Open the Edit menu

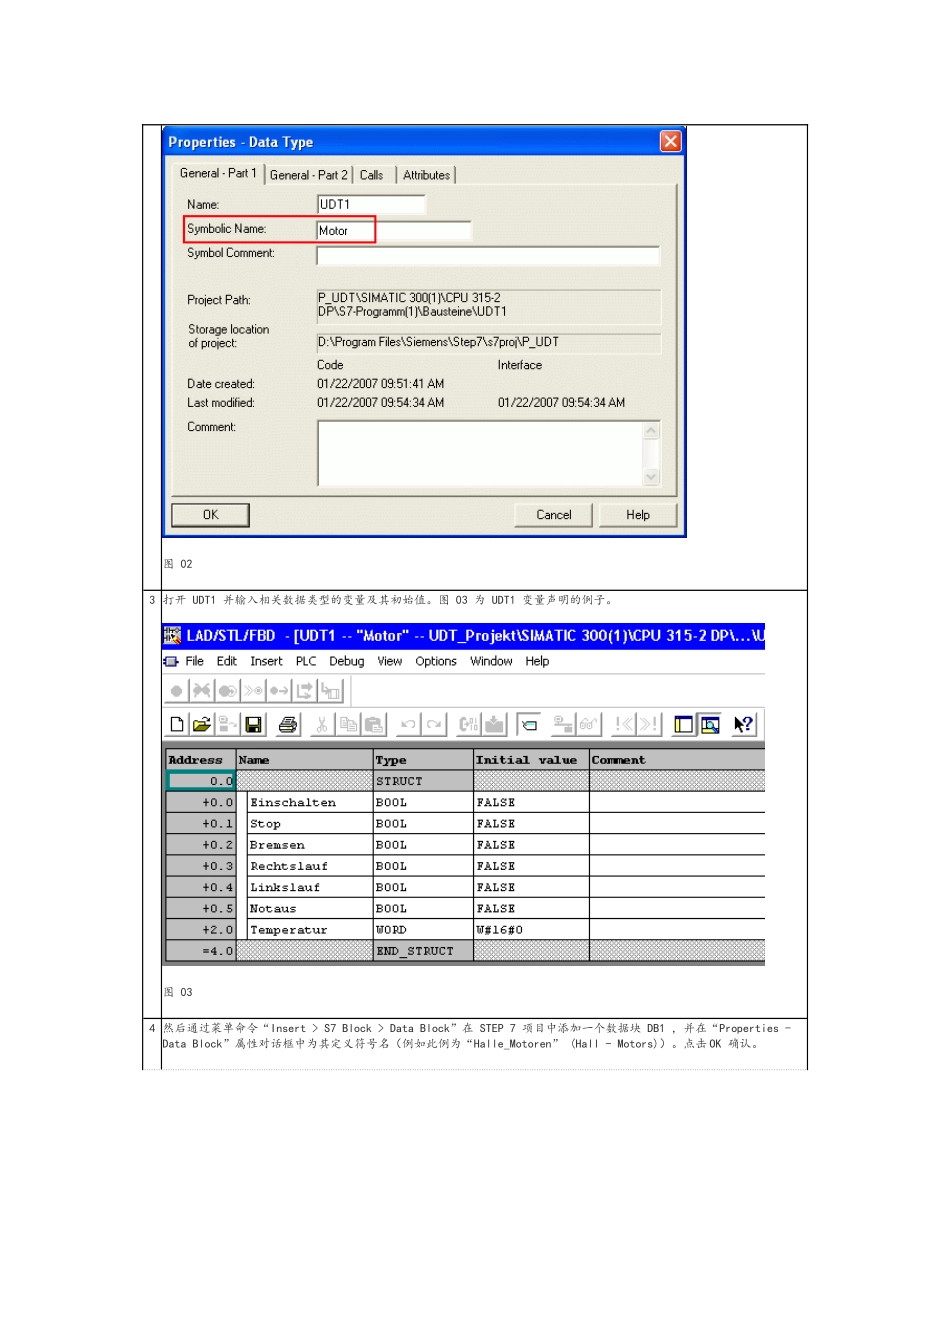[227, 662]
